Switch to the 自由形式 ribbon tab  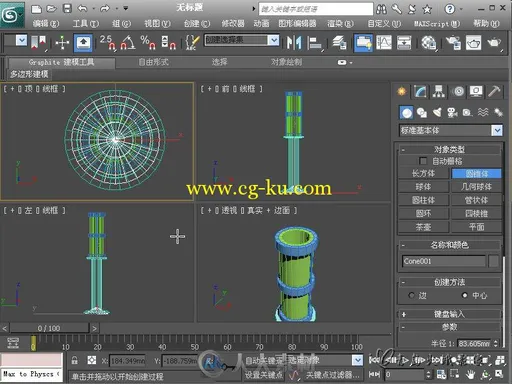point(153,62)
